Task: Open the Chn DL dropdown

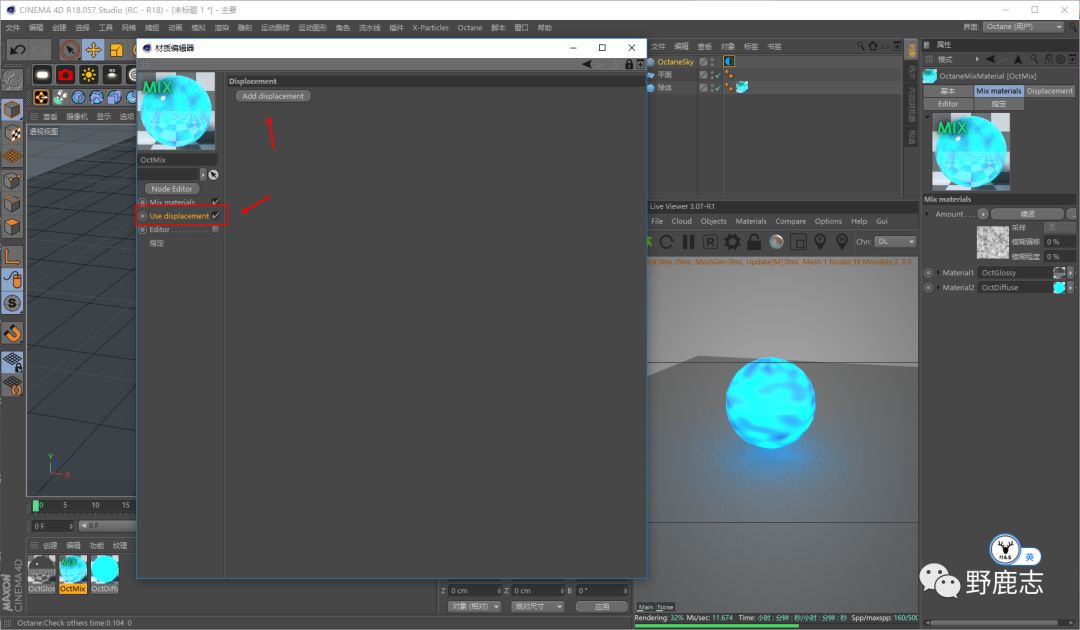Action: click(895, 242)
